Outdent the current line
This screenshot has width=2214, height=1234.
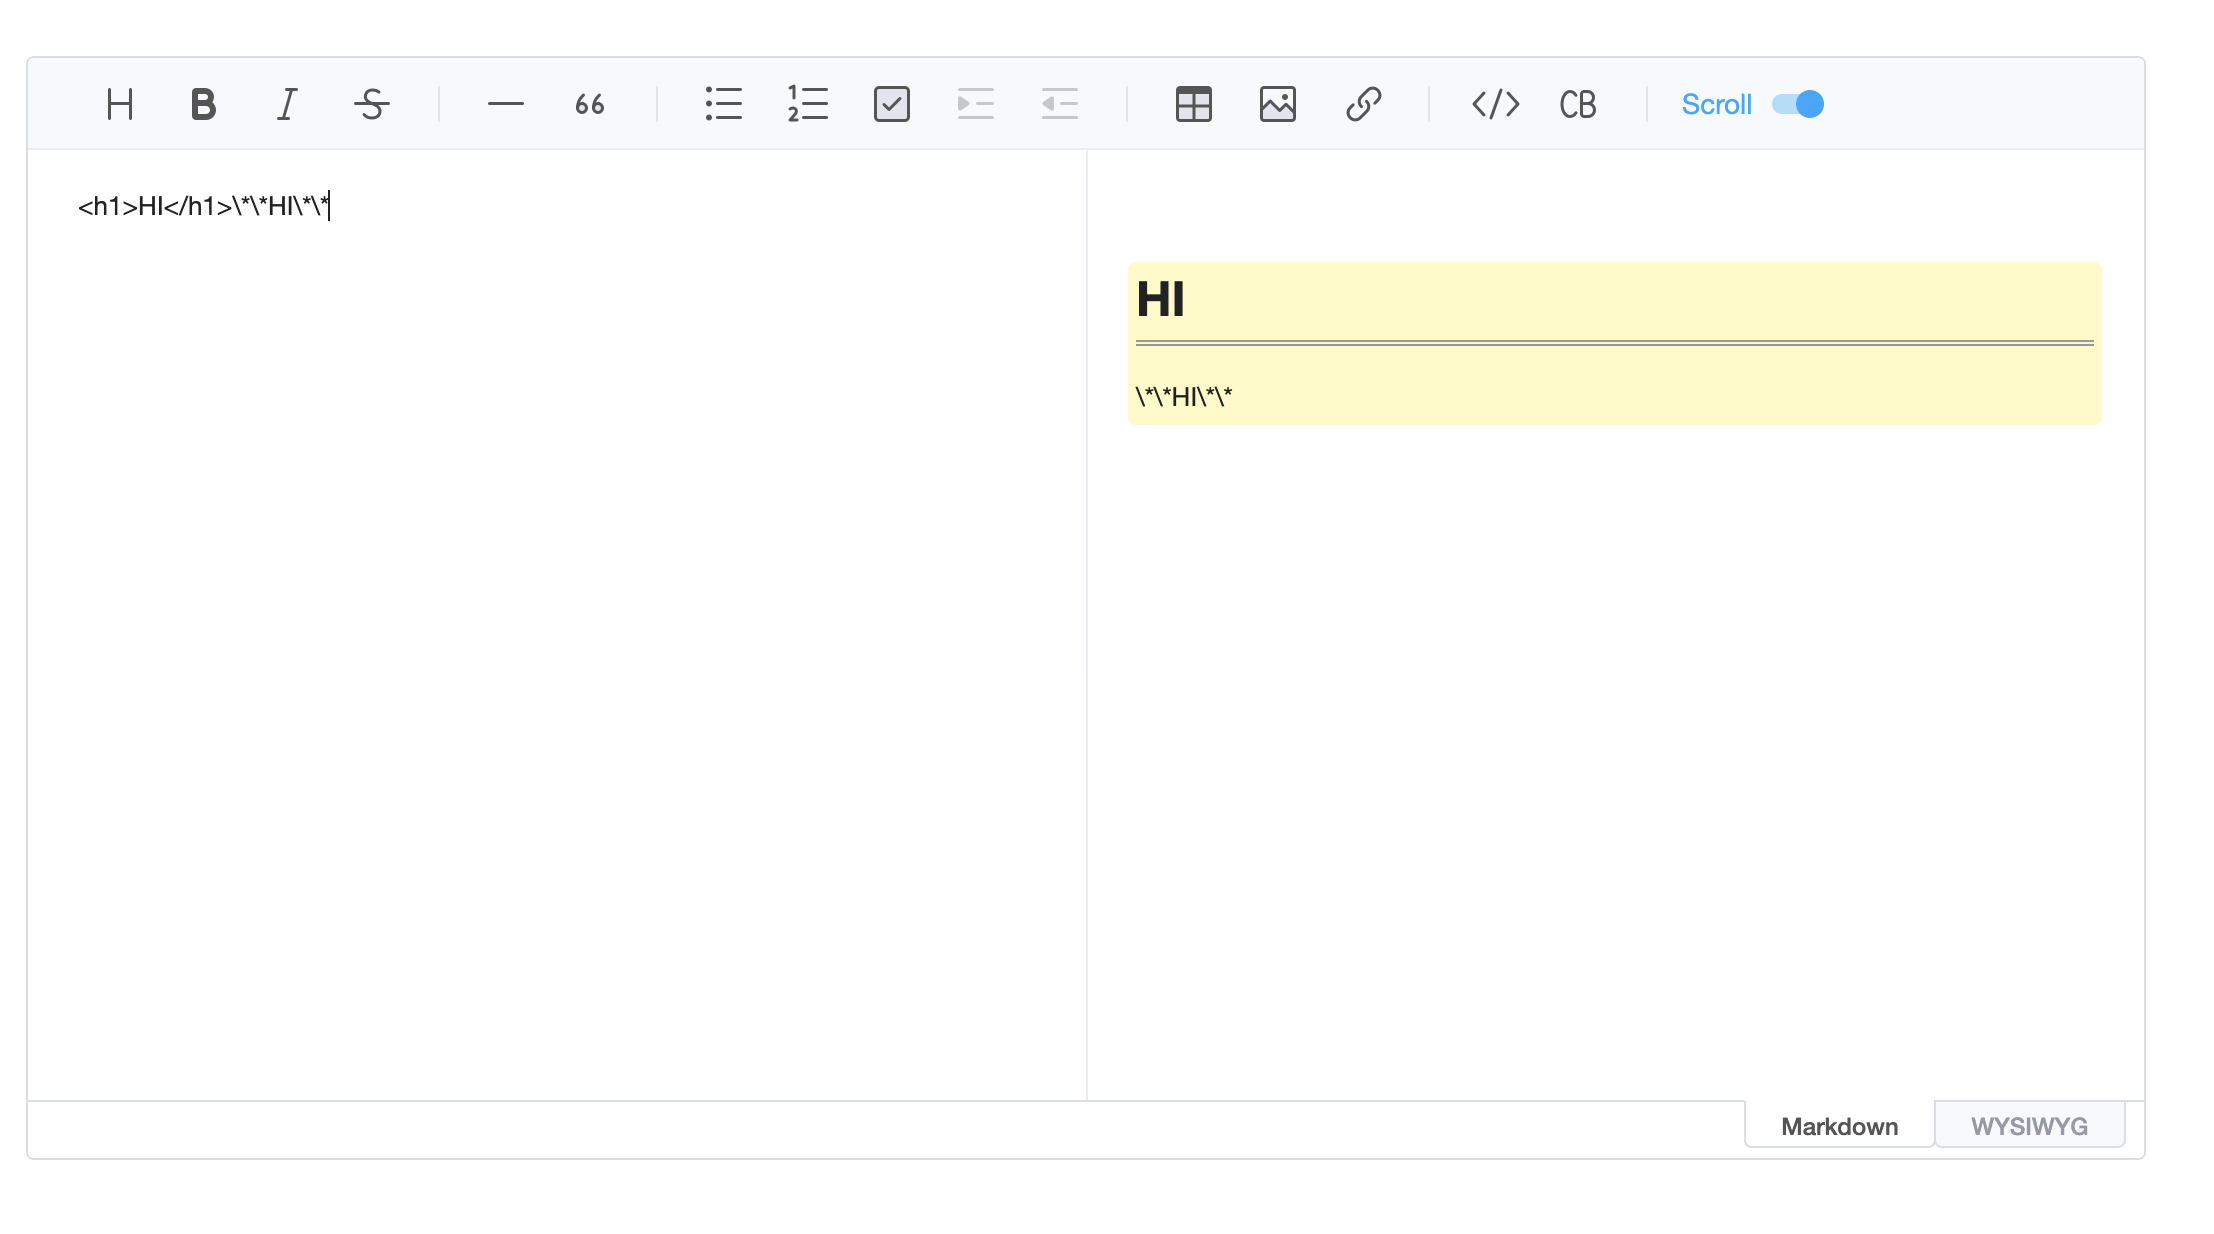1059,104
